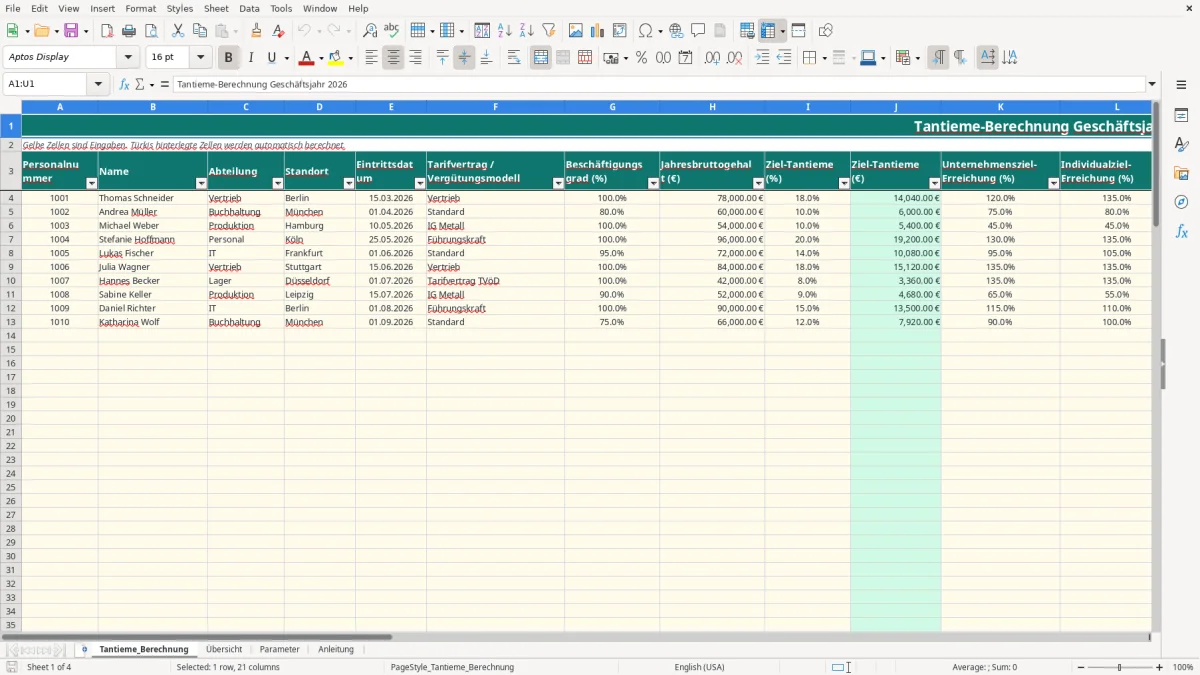The image size is (1200, 675).
Task: Click the Spelling check icon
Action: click(392, 31)
